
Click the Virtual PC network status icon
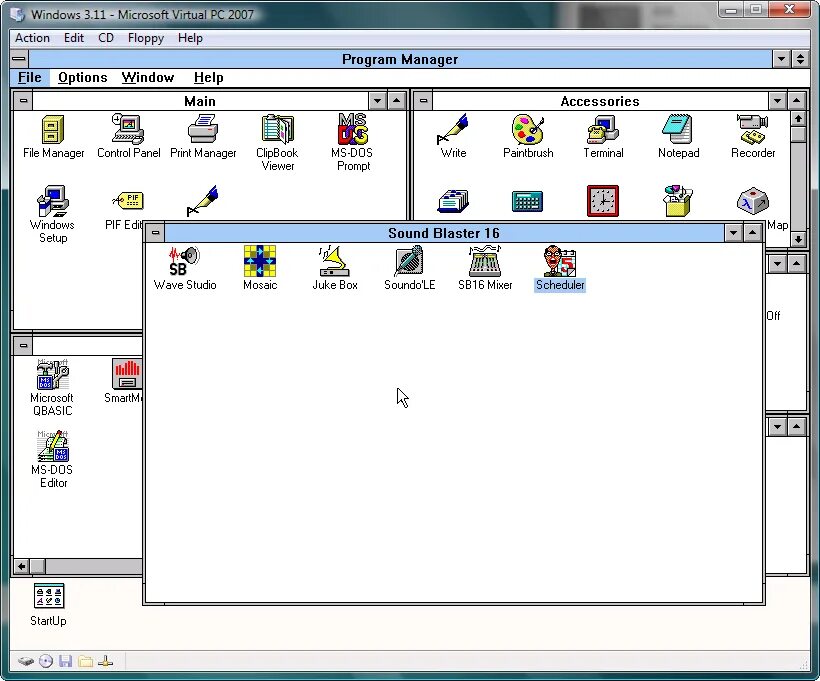106,662
